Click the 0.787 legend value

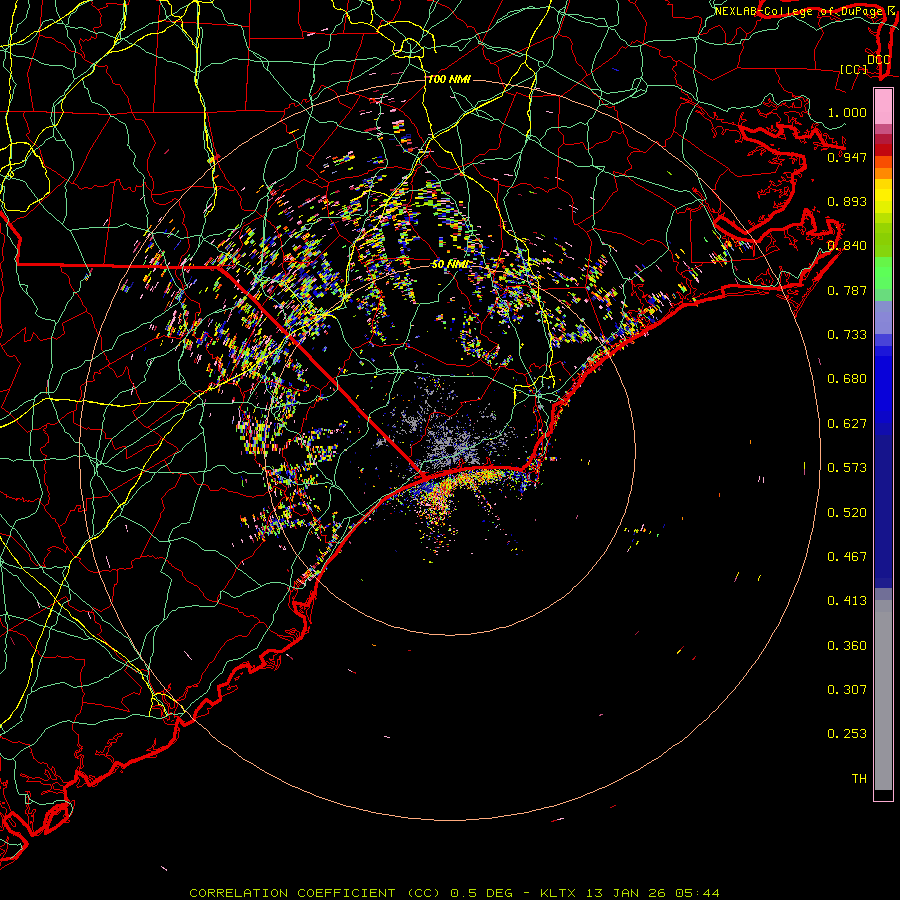[x=847, y=290]
